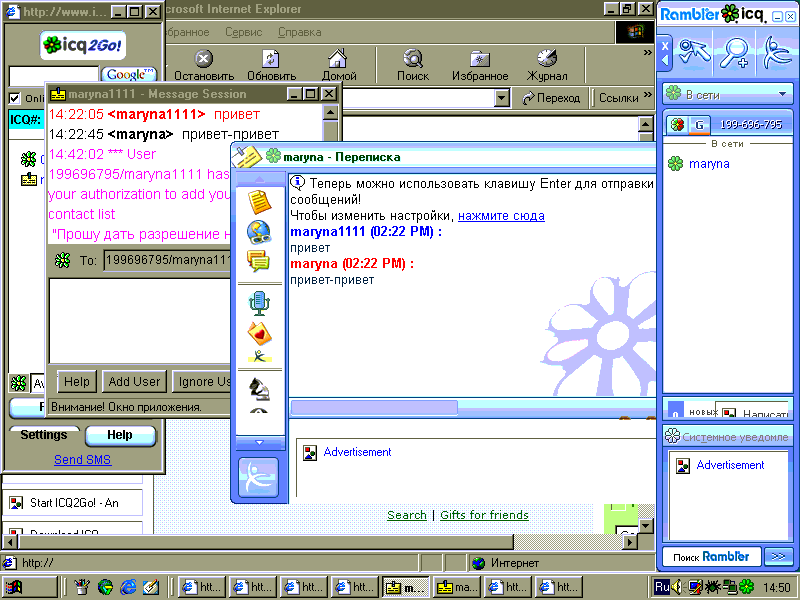Click Advertisement link in Переписка window
The image size is (800, 600).
pyautogui.click(x=357, y=452)
